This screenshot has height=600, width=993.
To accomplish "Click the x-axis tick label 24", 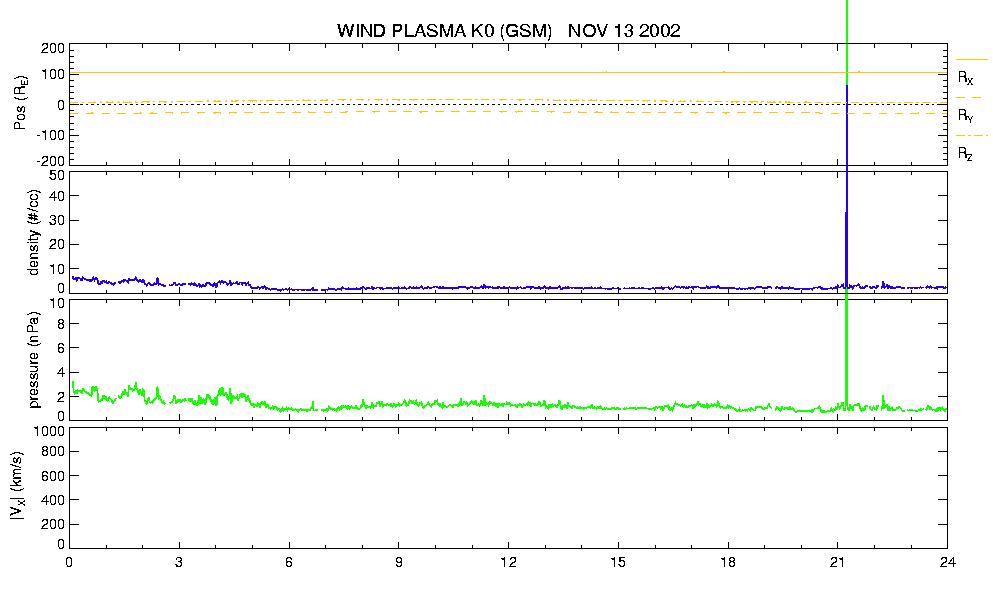I will tap(947, 563).
